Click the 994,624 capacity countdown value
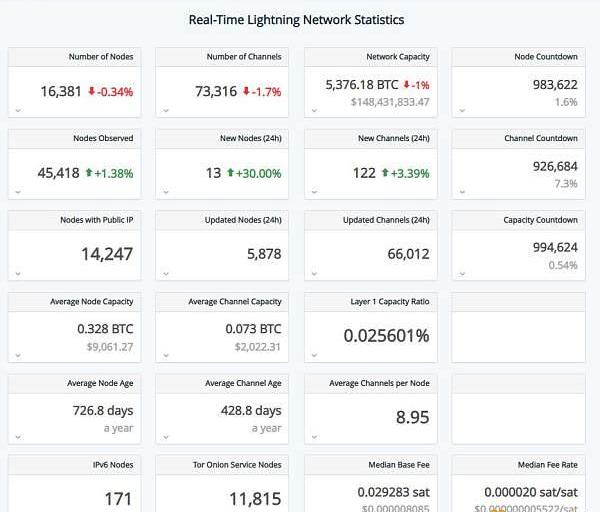Viewport: 600px width, 512px height. point(555,248)
